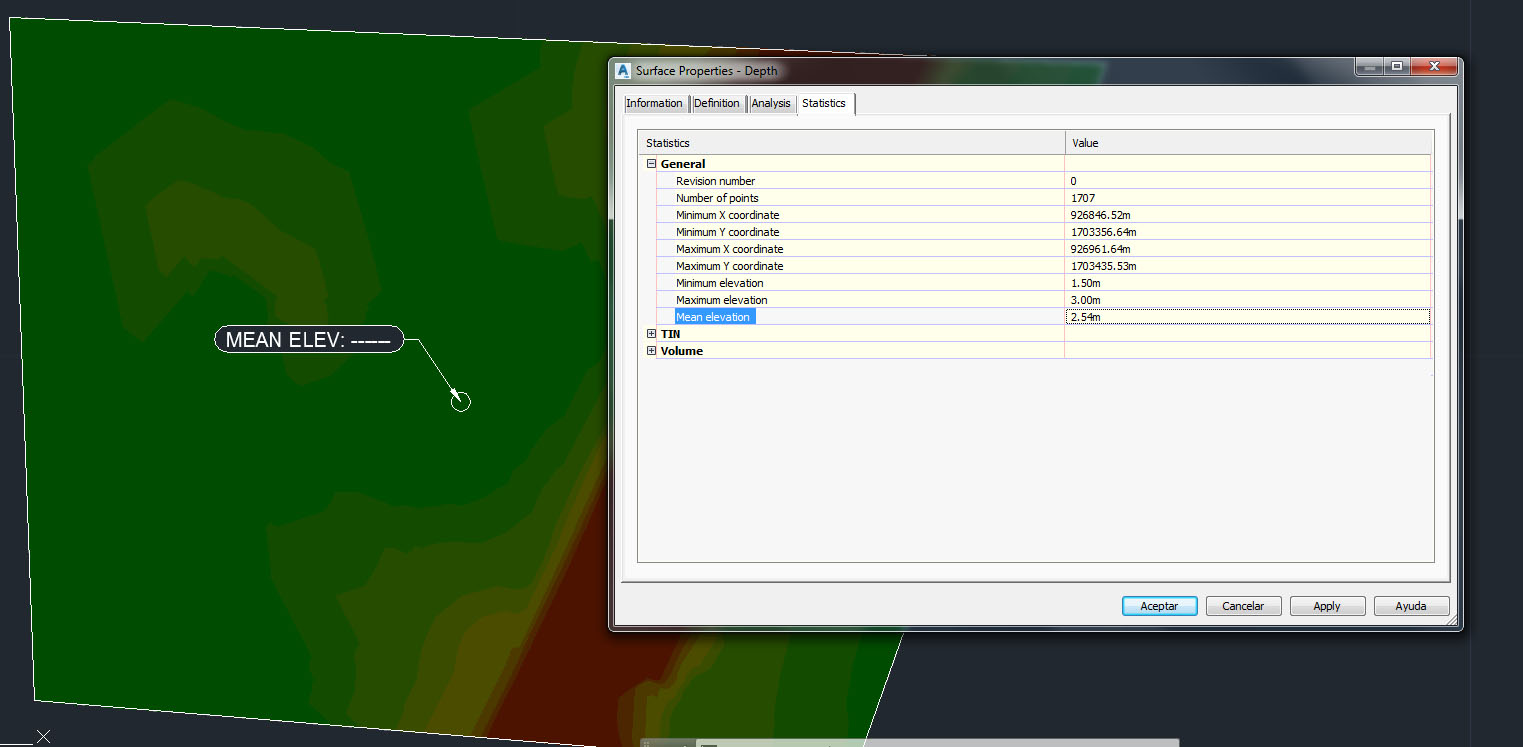Select the Number of points row
Viewport: 1523px width, 747px height.
coord(1043,198)
